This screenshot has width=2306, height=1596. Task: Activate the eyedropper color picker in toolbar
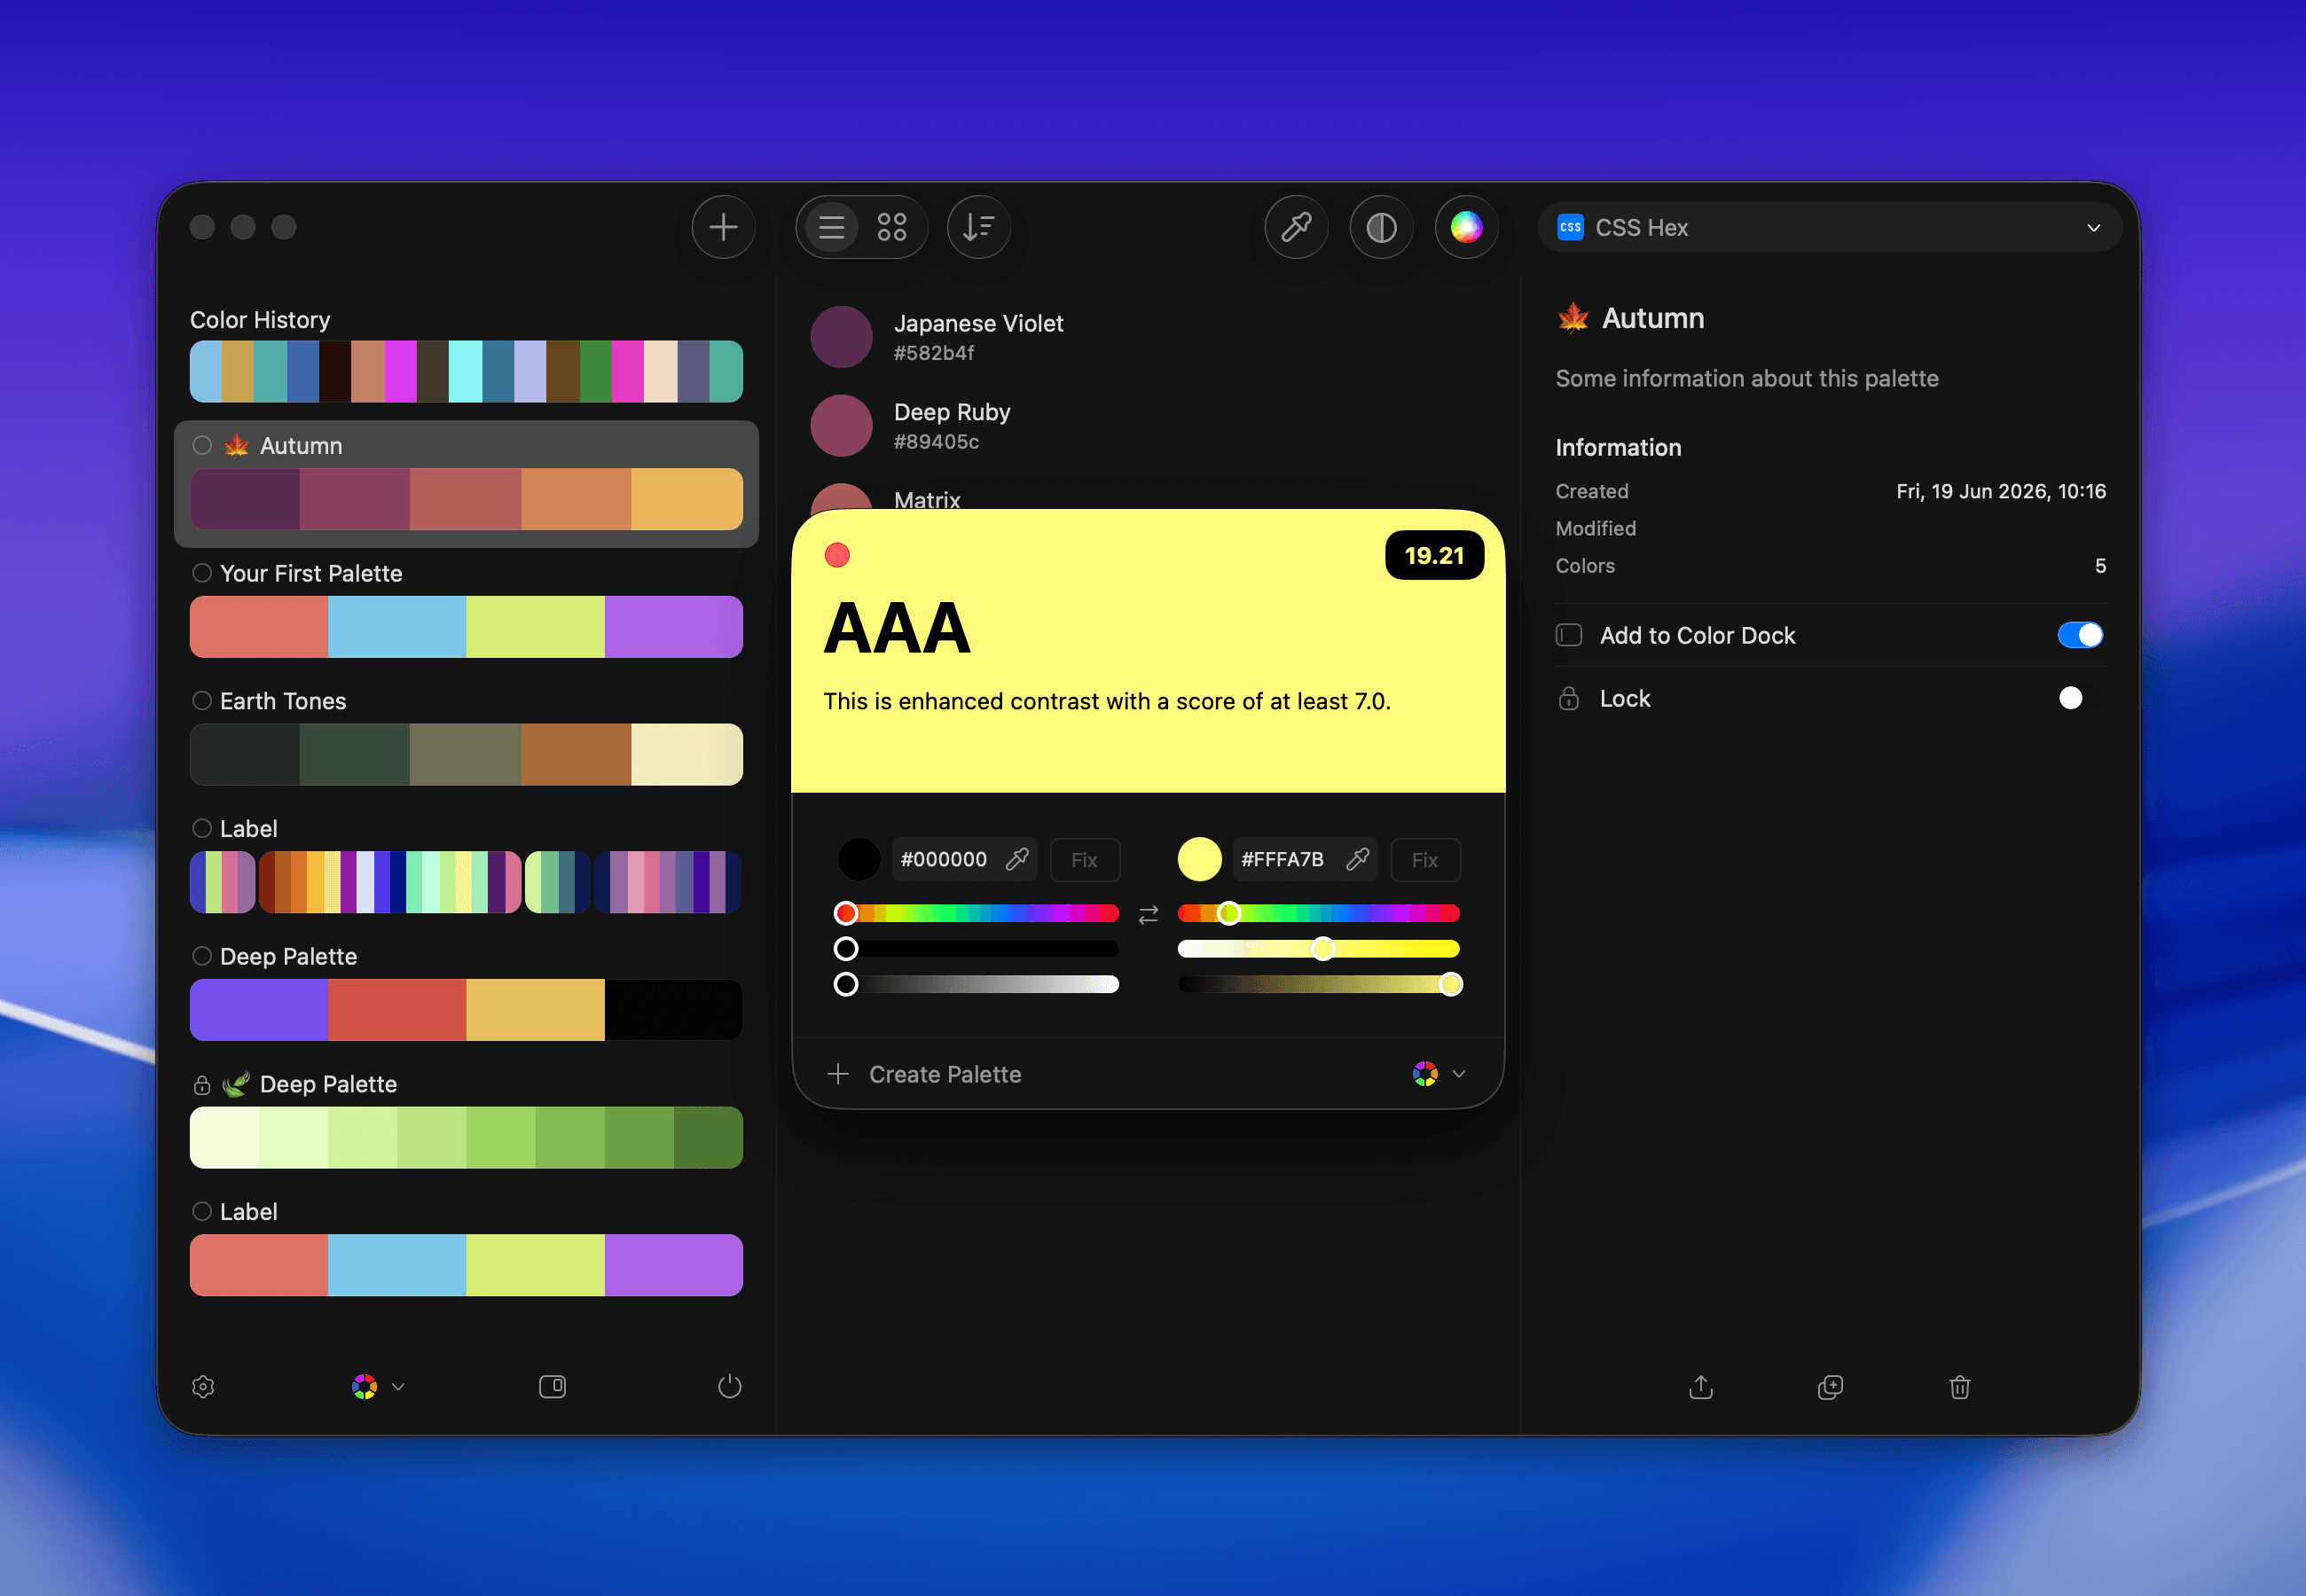coord(1296,227)
